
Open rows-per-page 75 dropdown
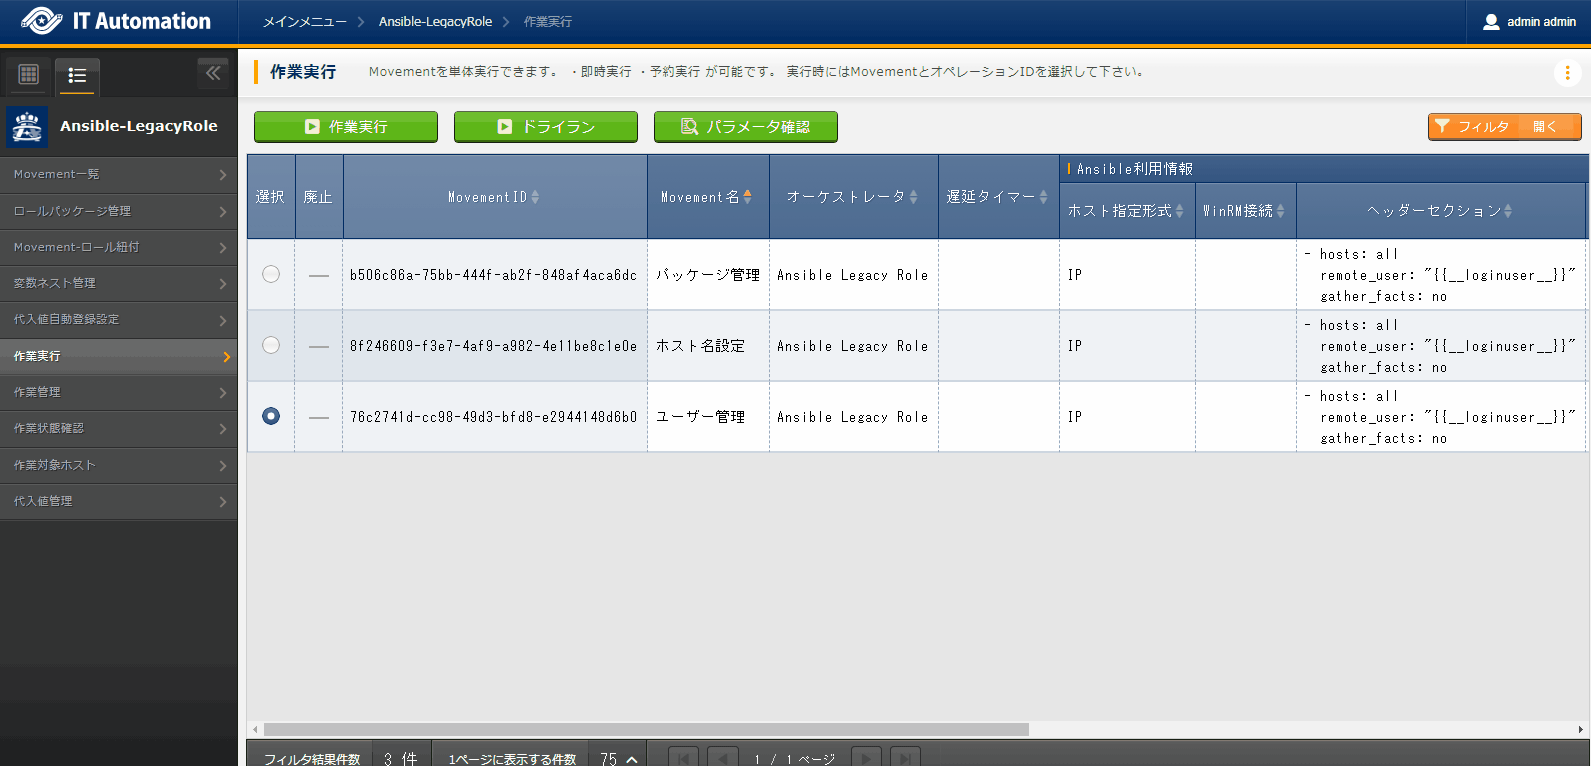pos(618,758)
